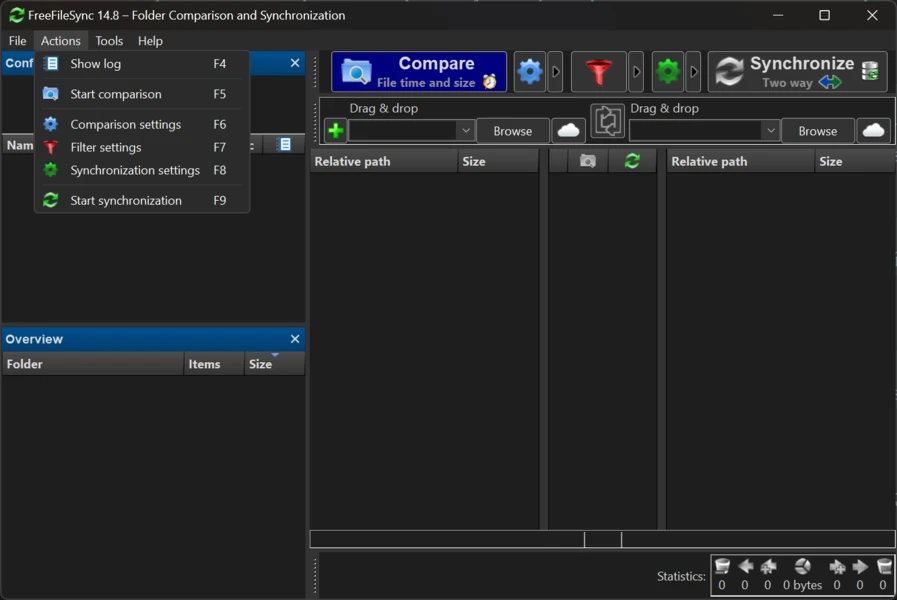Image resolution: width=897 pixels, height=600 pixels.
Task: Sort by left Size column
Action: (498, 161)
